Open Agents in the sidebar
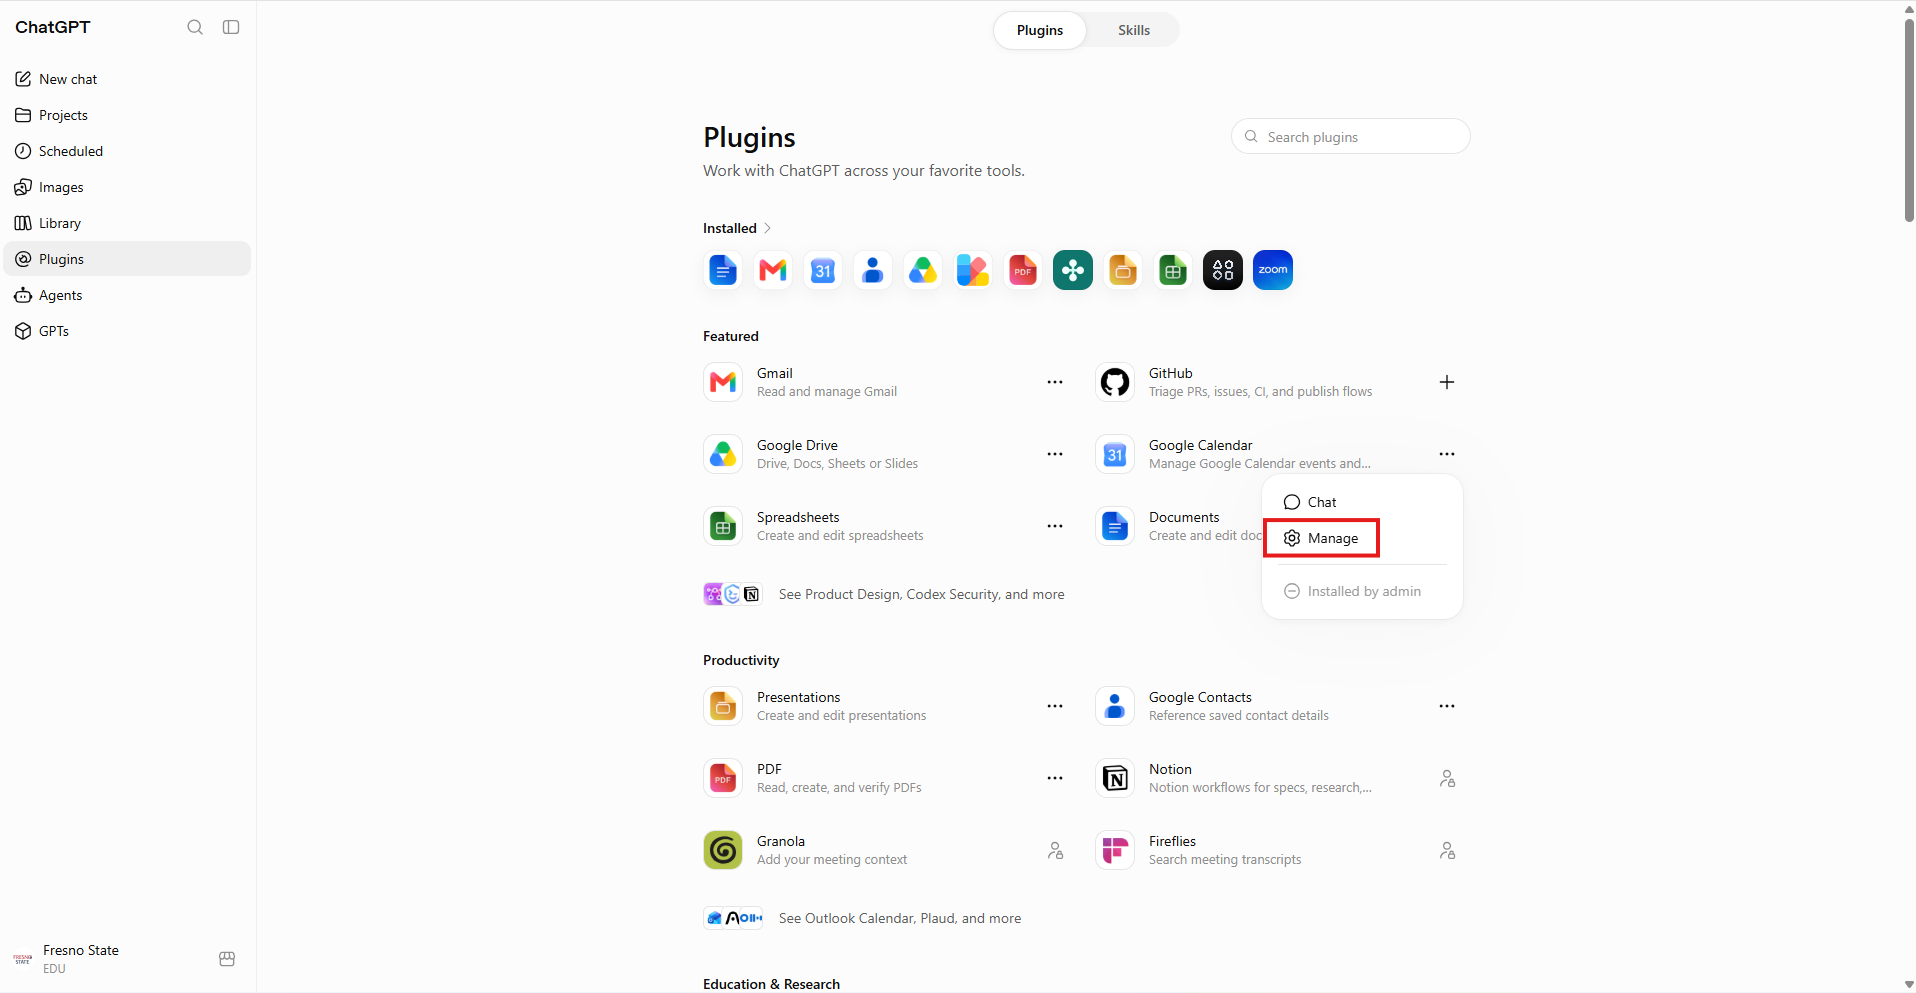This screenshot has width=1916, height=993. (127, 295)
